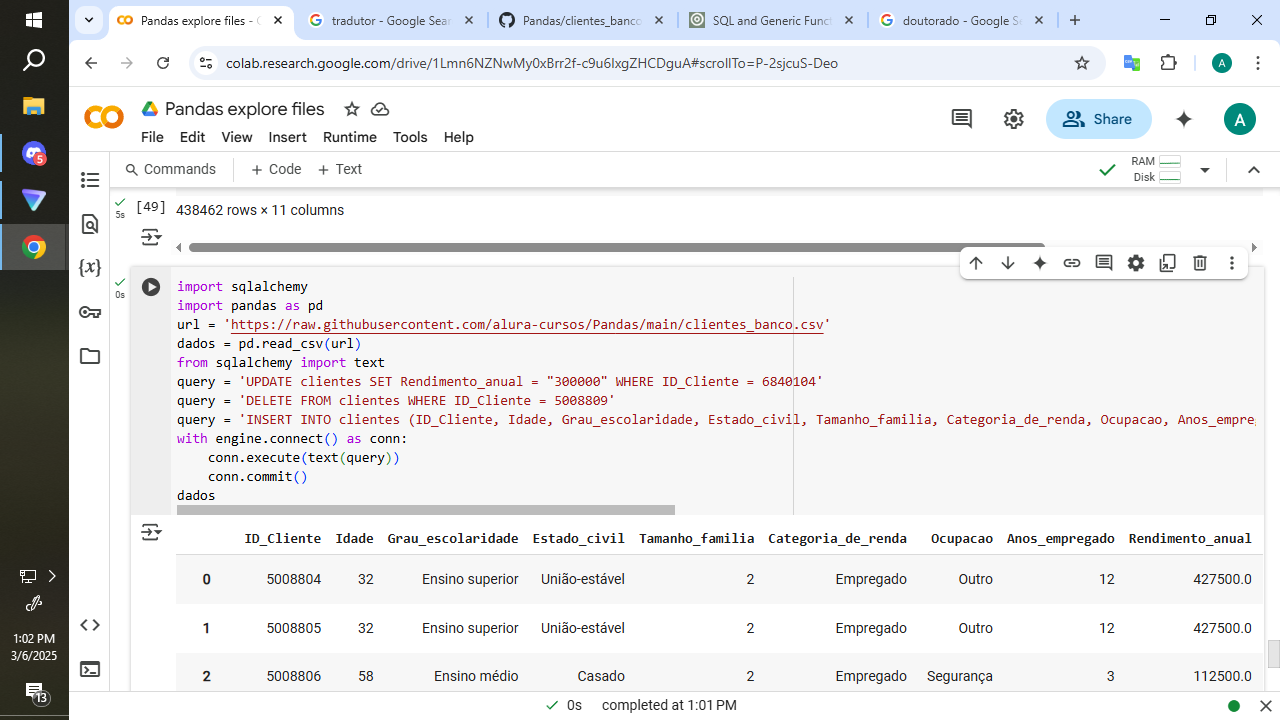Move cell down with arrow icon
This screenshot has width=1280, height=720.
pos(1008,263)
